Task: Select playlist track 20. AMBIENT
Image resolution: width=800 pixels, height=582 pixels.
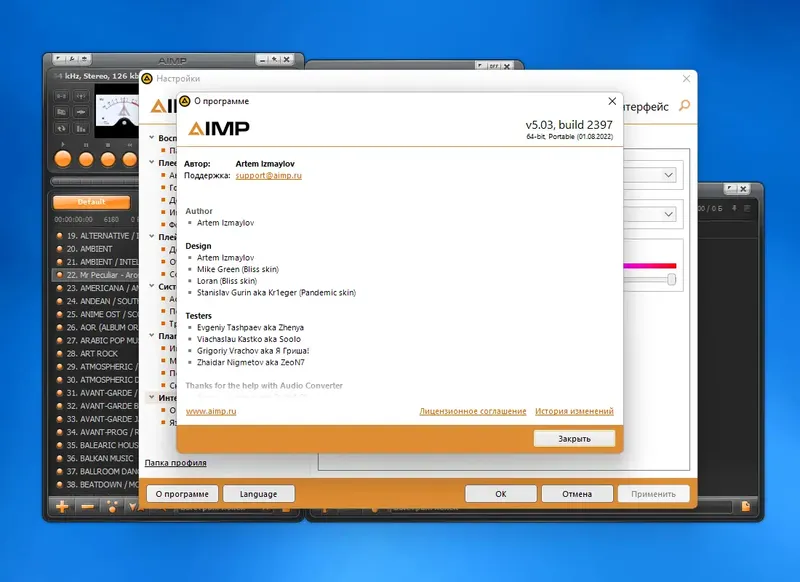Action: click(x=97, y=249)
